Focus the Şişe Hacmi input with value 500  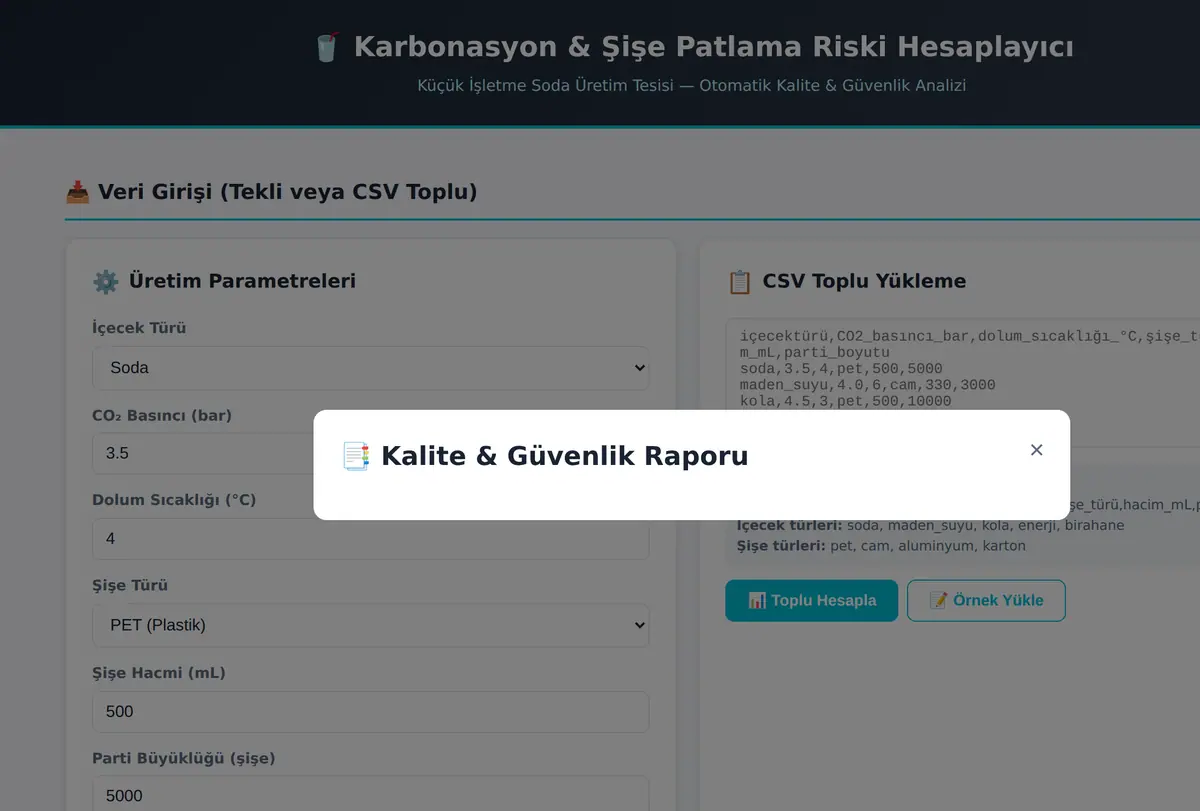(371, 712)
